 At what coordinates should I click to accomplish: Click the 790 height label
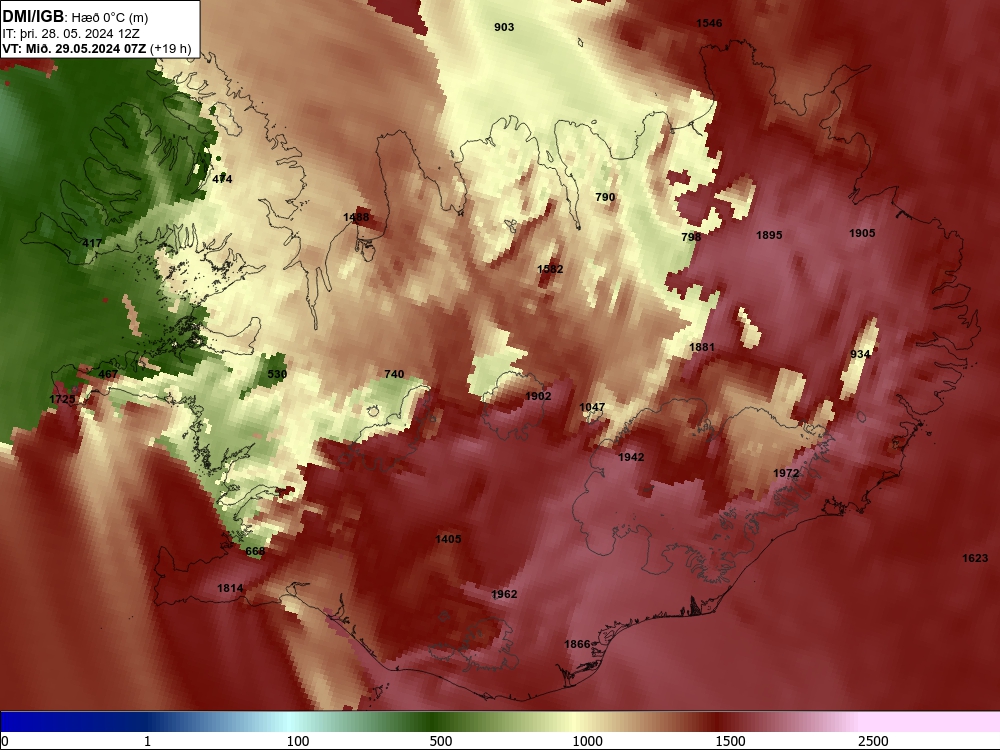tap(605, 197)
